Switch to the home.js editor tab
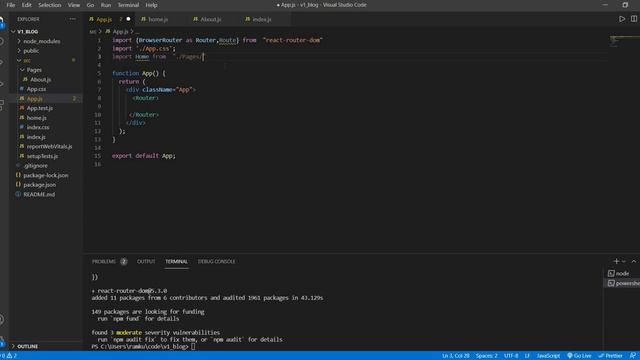 coord(158,19)
